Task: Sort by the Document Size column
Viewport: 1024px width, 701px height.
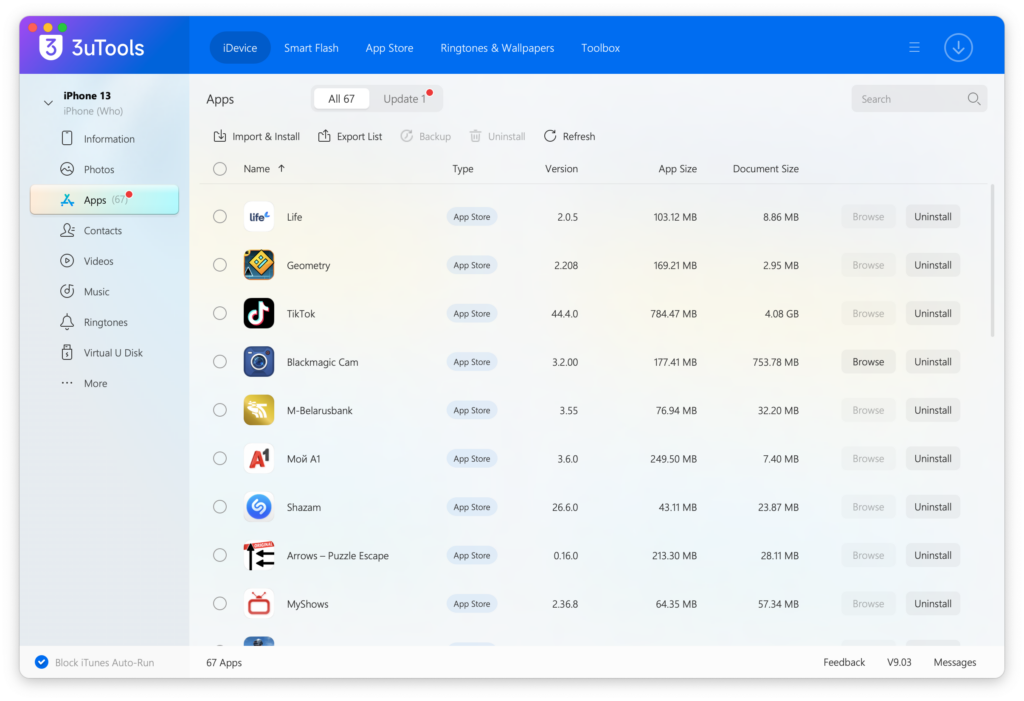Action: (765, 169)
